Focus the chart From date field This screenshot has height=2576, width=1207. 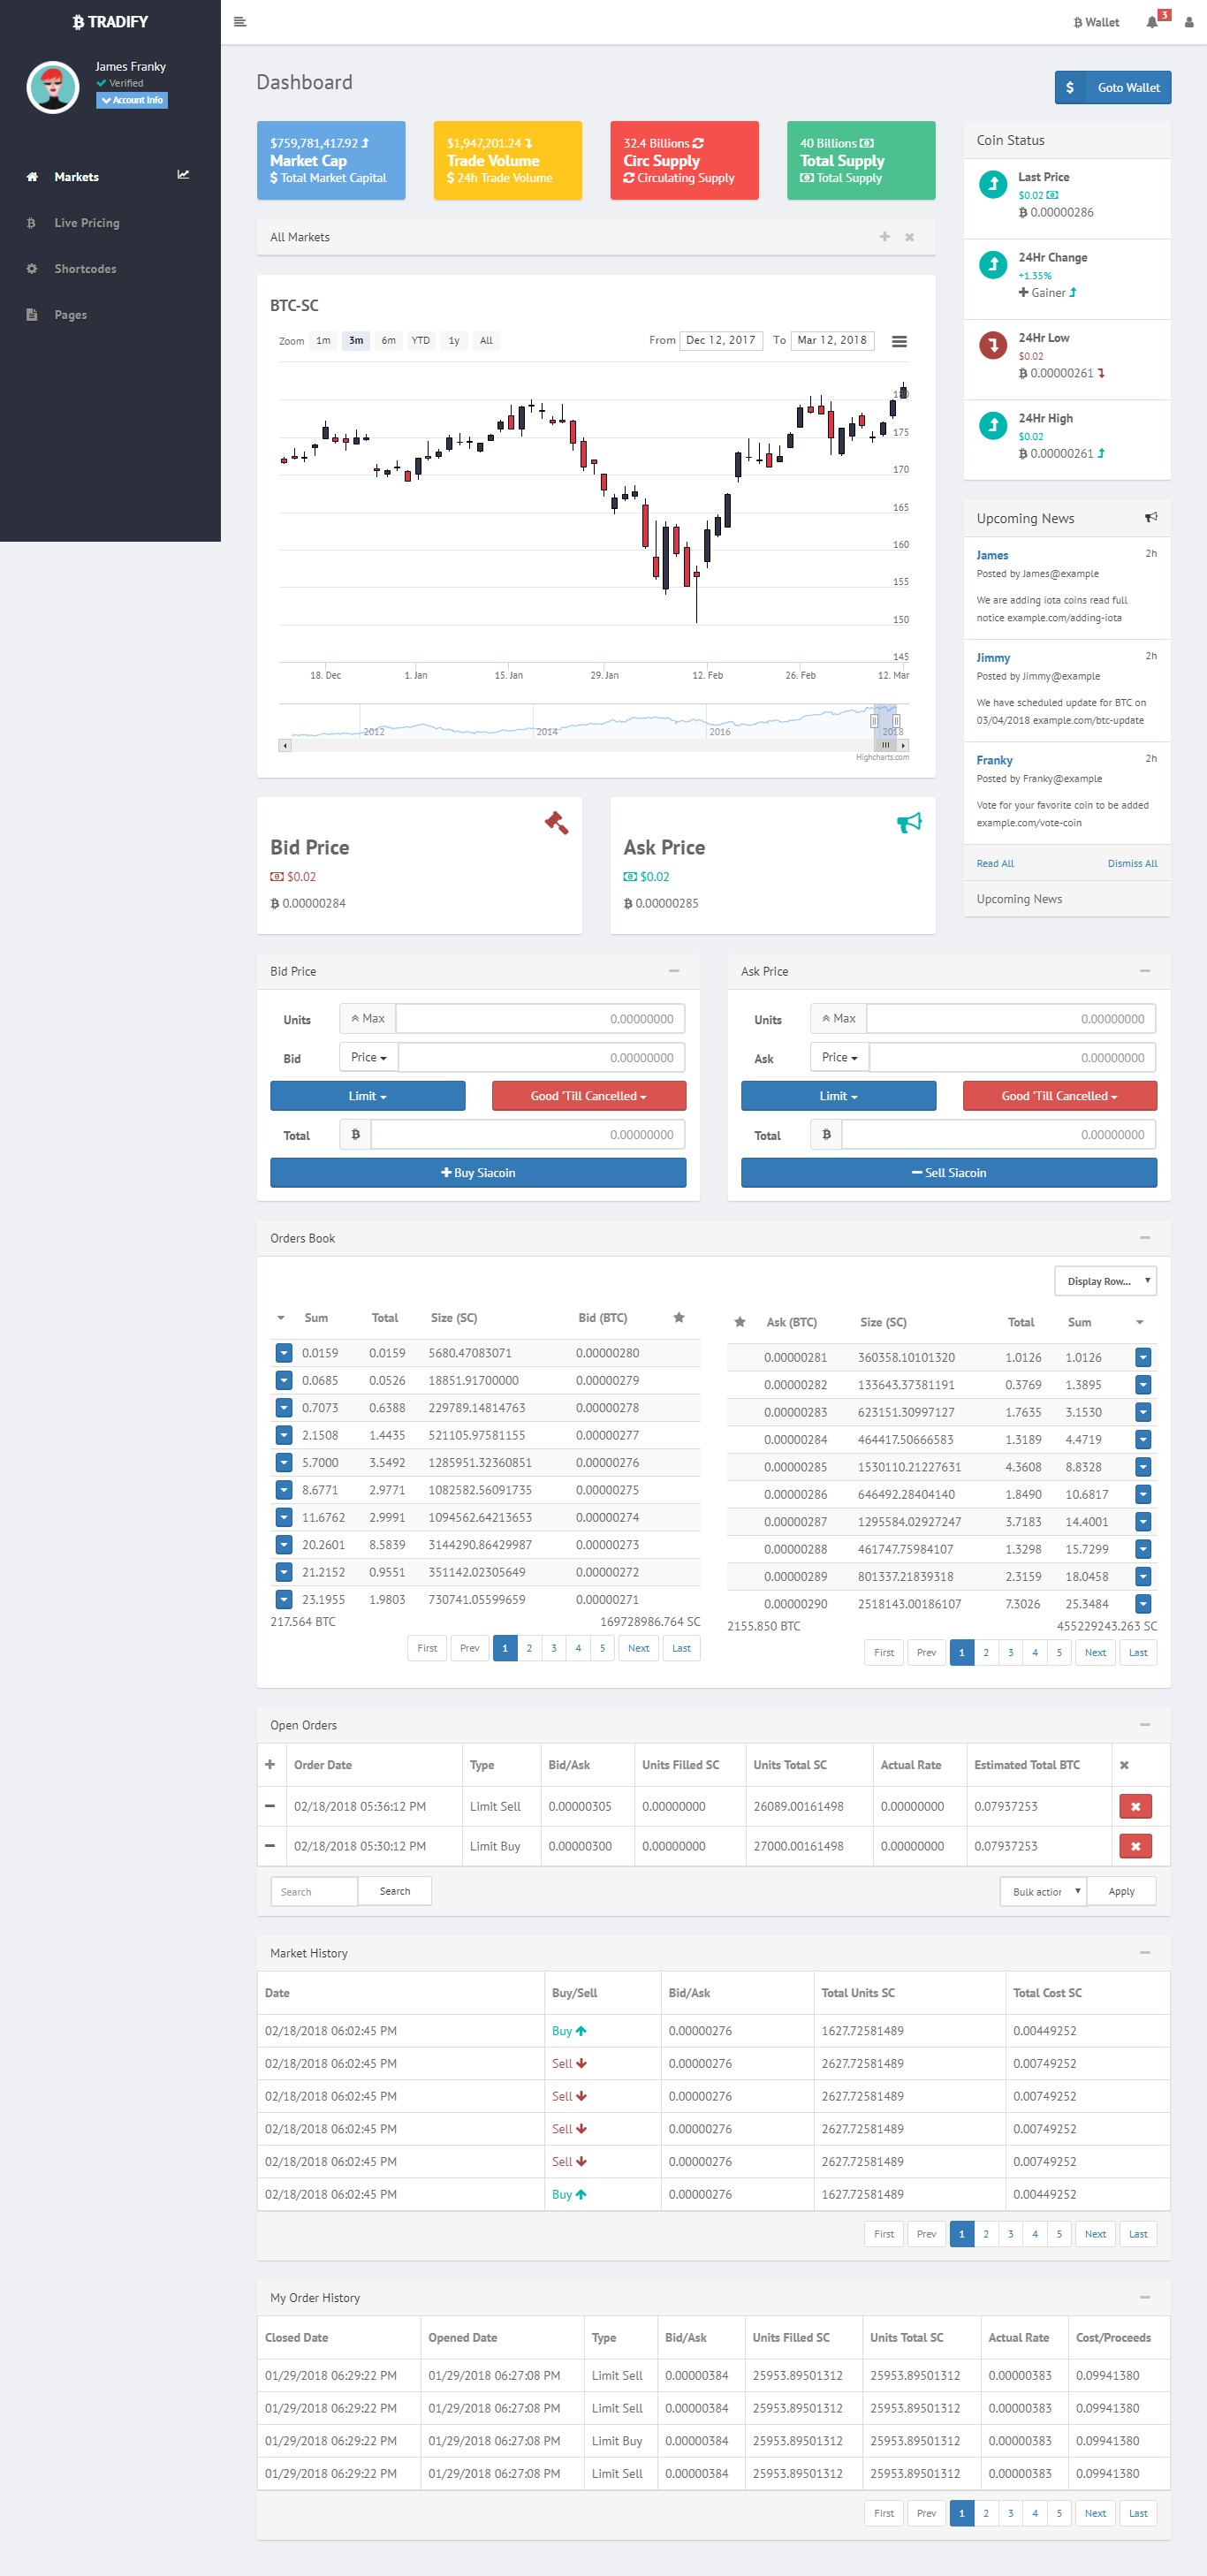coord(721,341)
